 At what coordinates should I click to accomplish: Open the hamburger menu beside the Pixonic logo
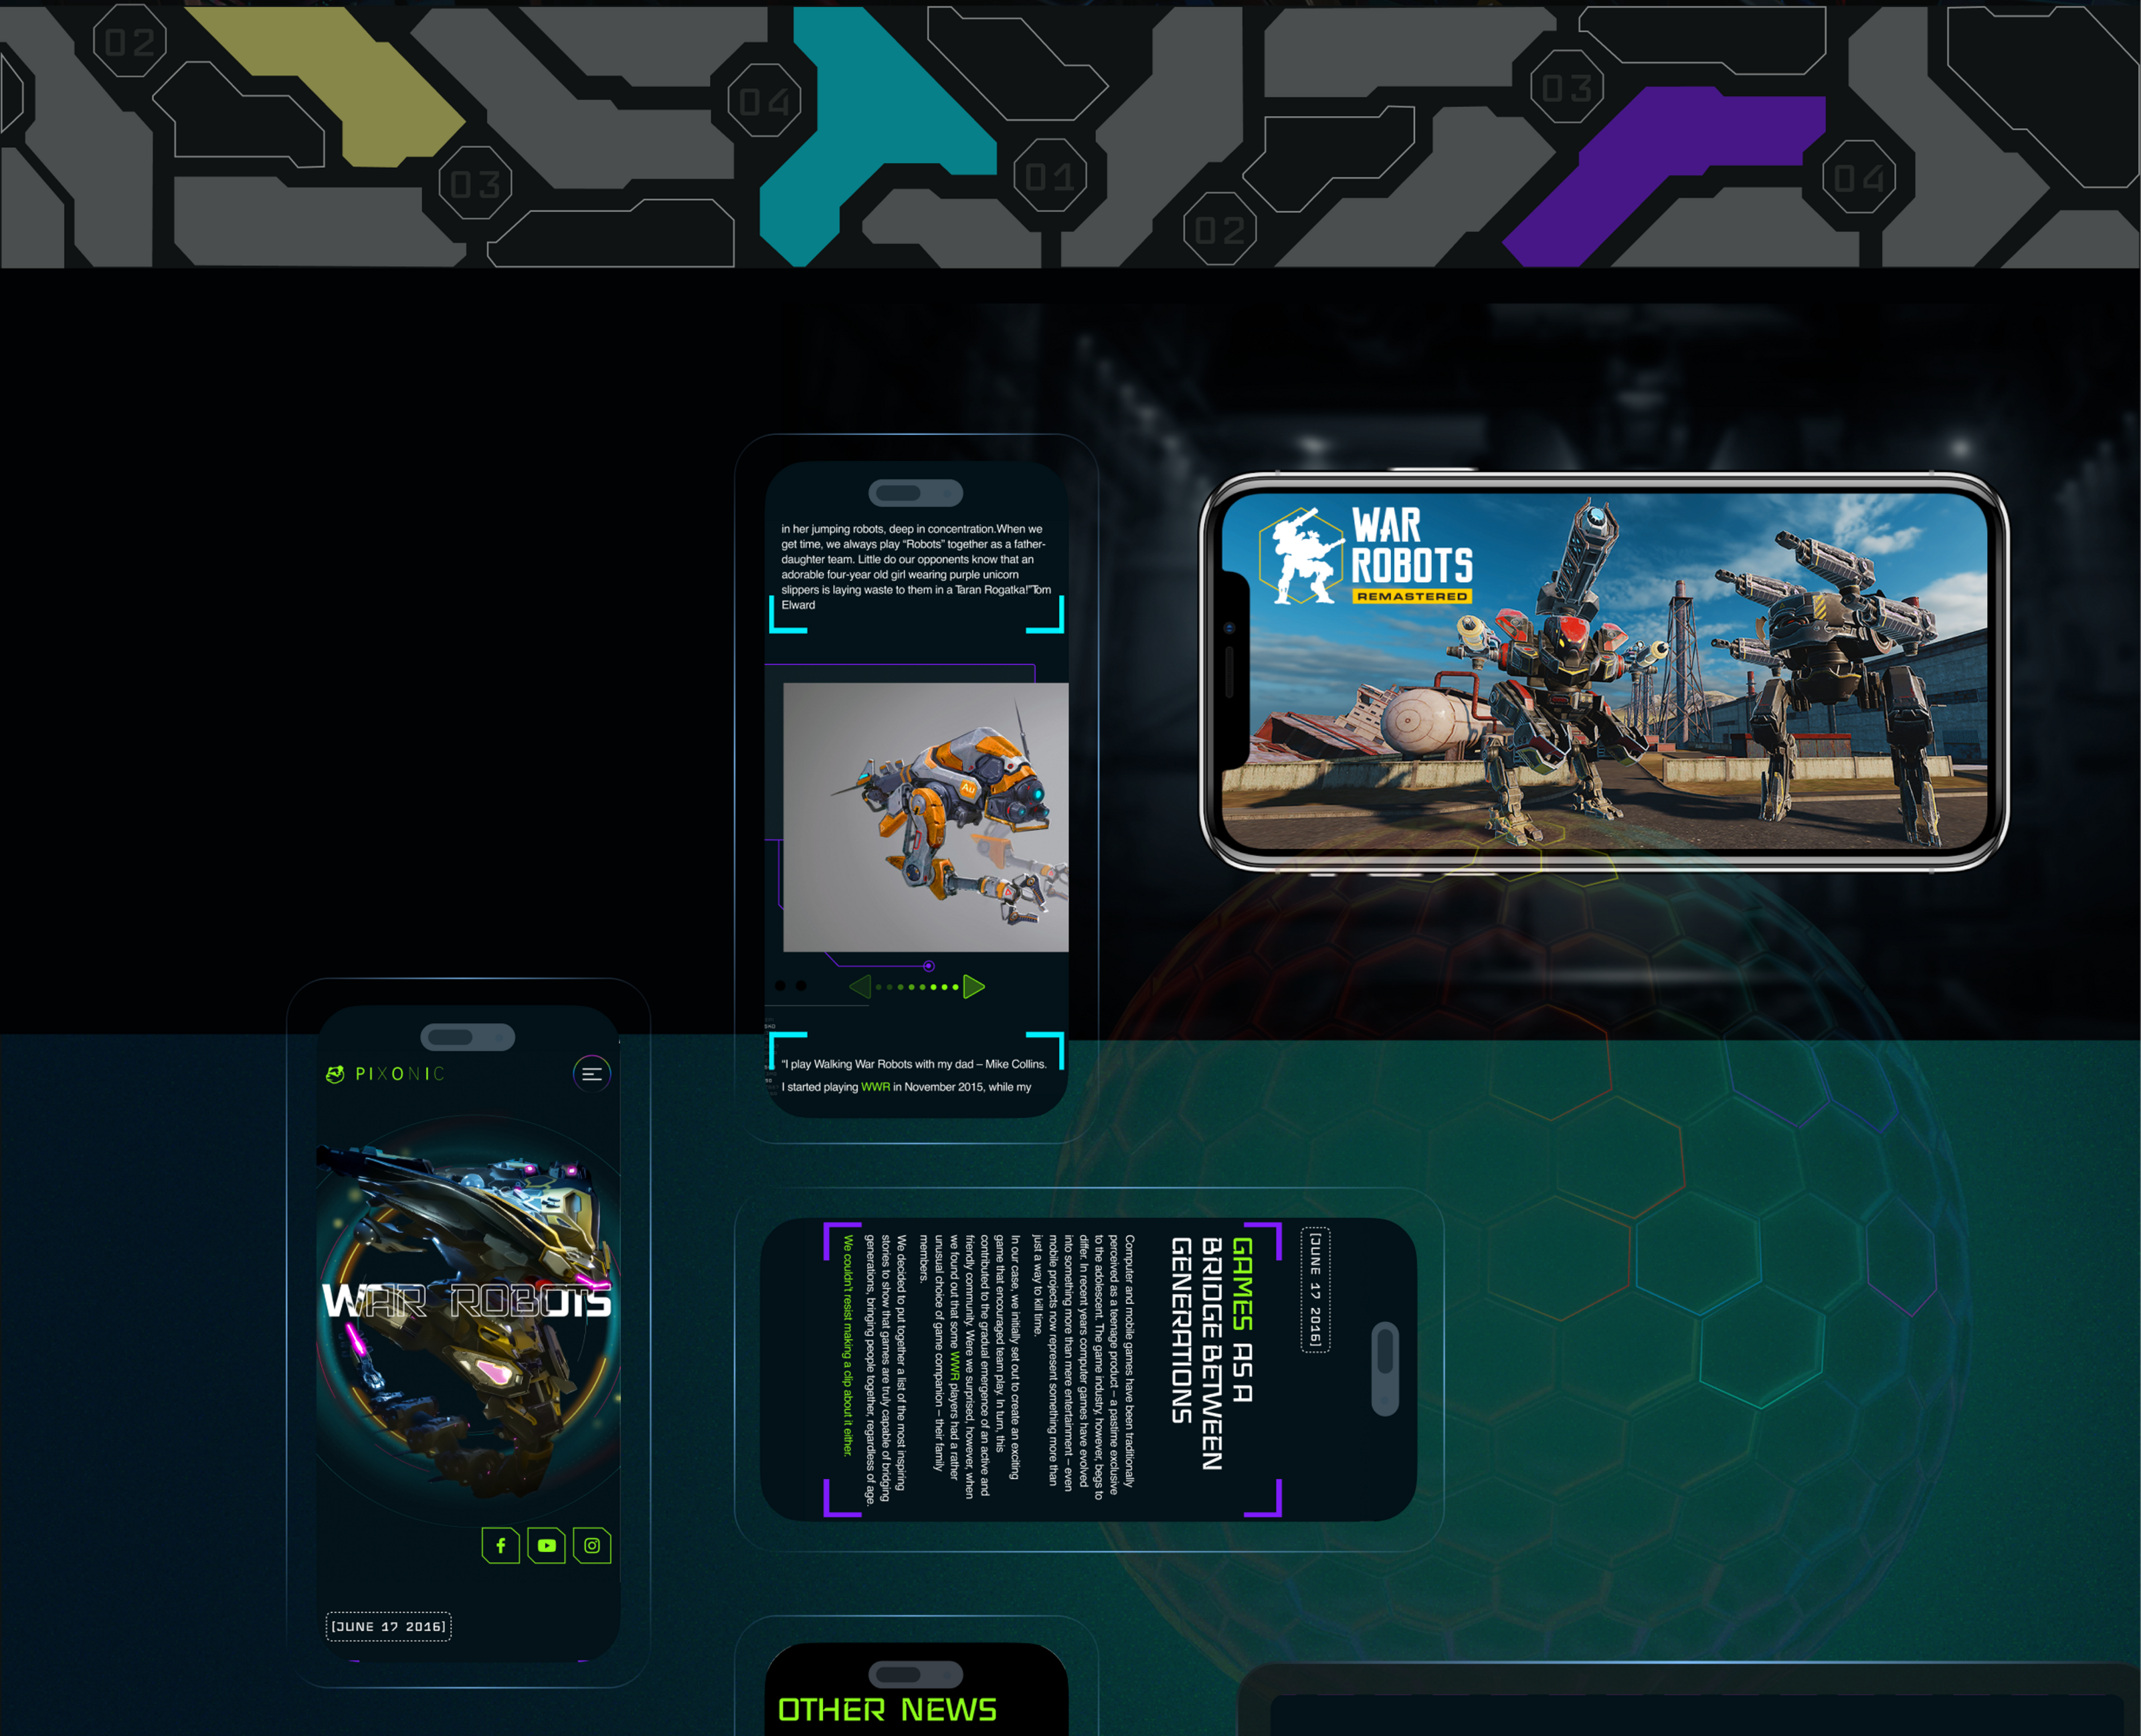(x=591, y=1074)
